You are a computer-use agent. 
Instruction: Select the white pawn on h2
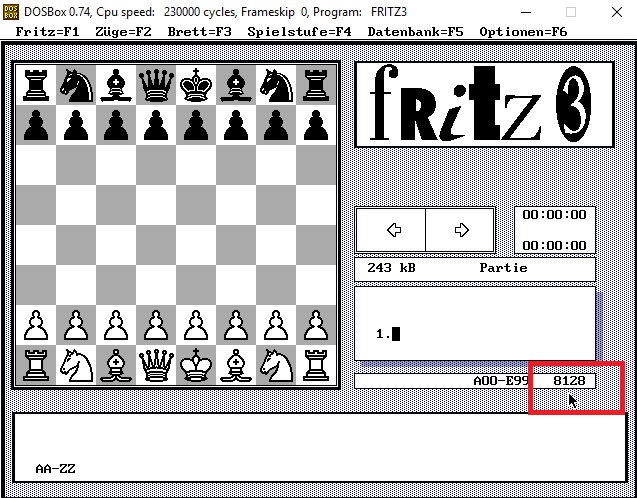coord(316,325)
